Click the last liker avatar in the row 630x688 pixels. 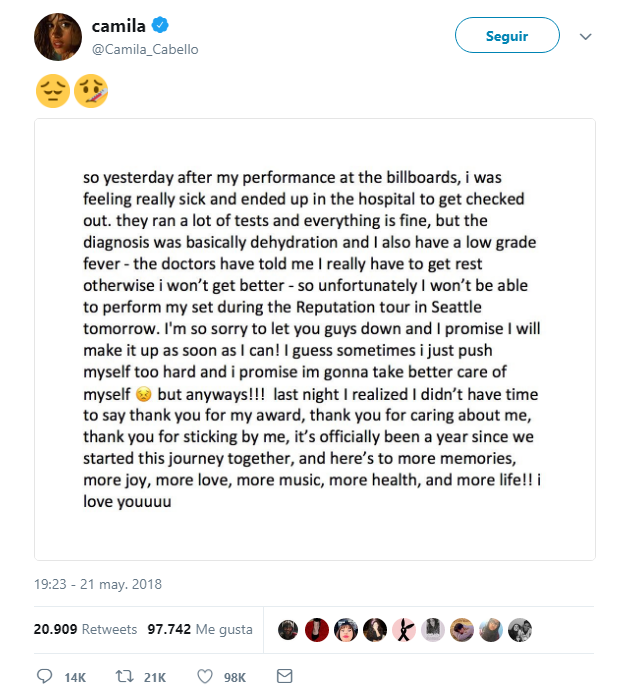click(520, 629)
